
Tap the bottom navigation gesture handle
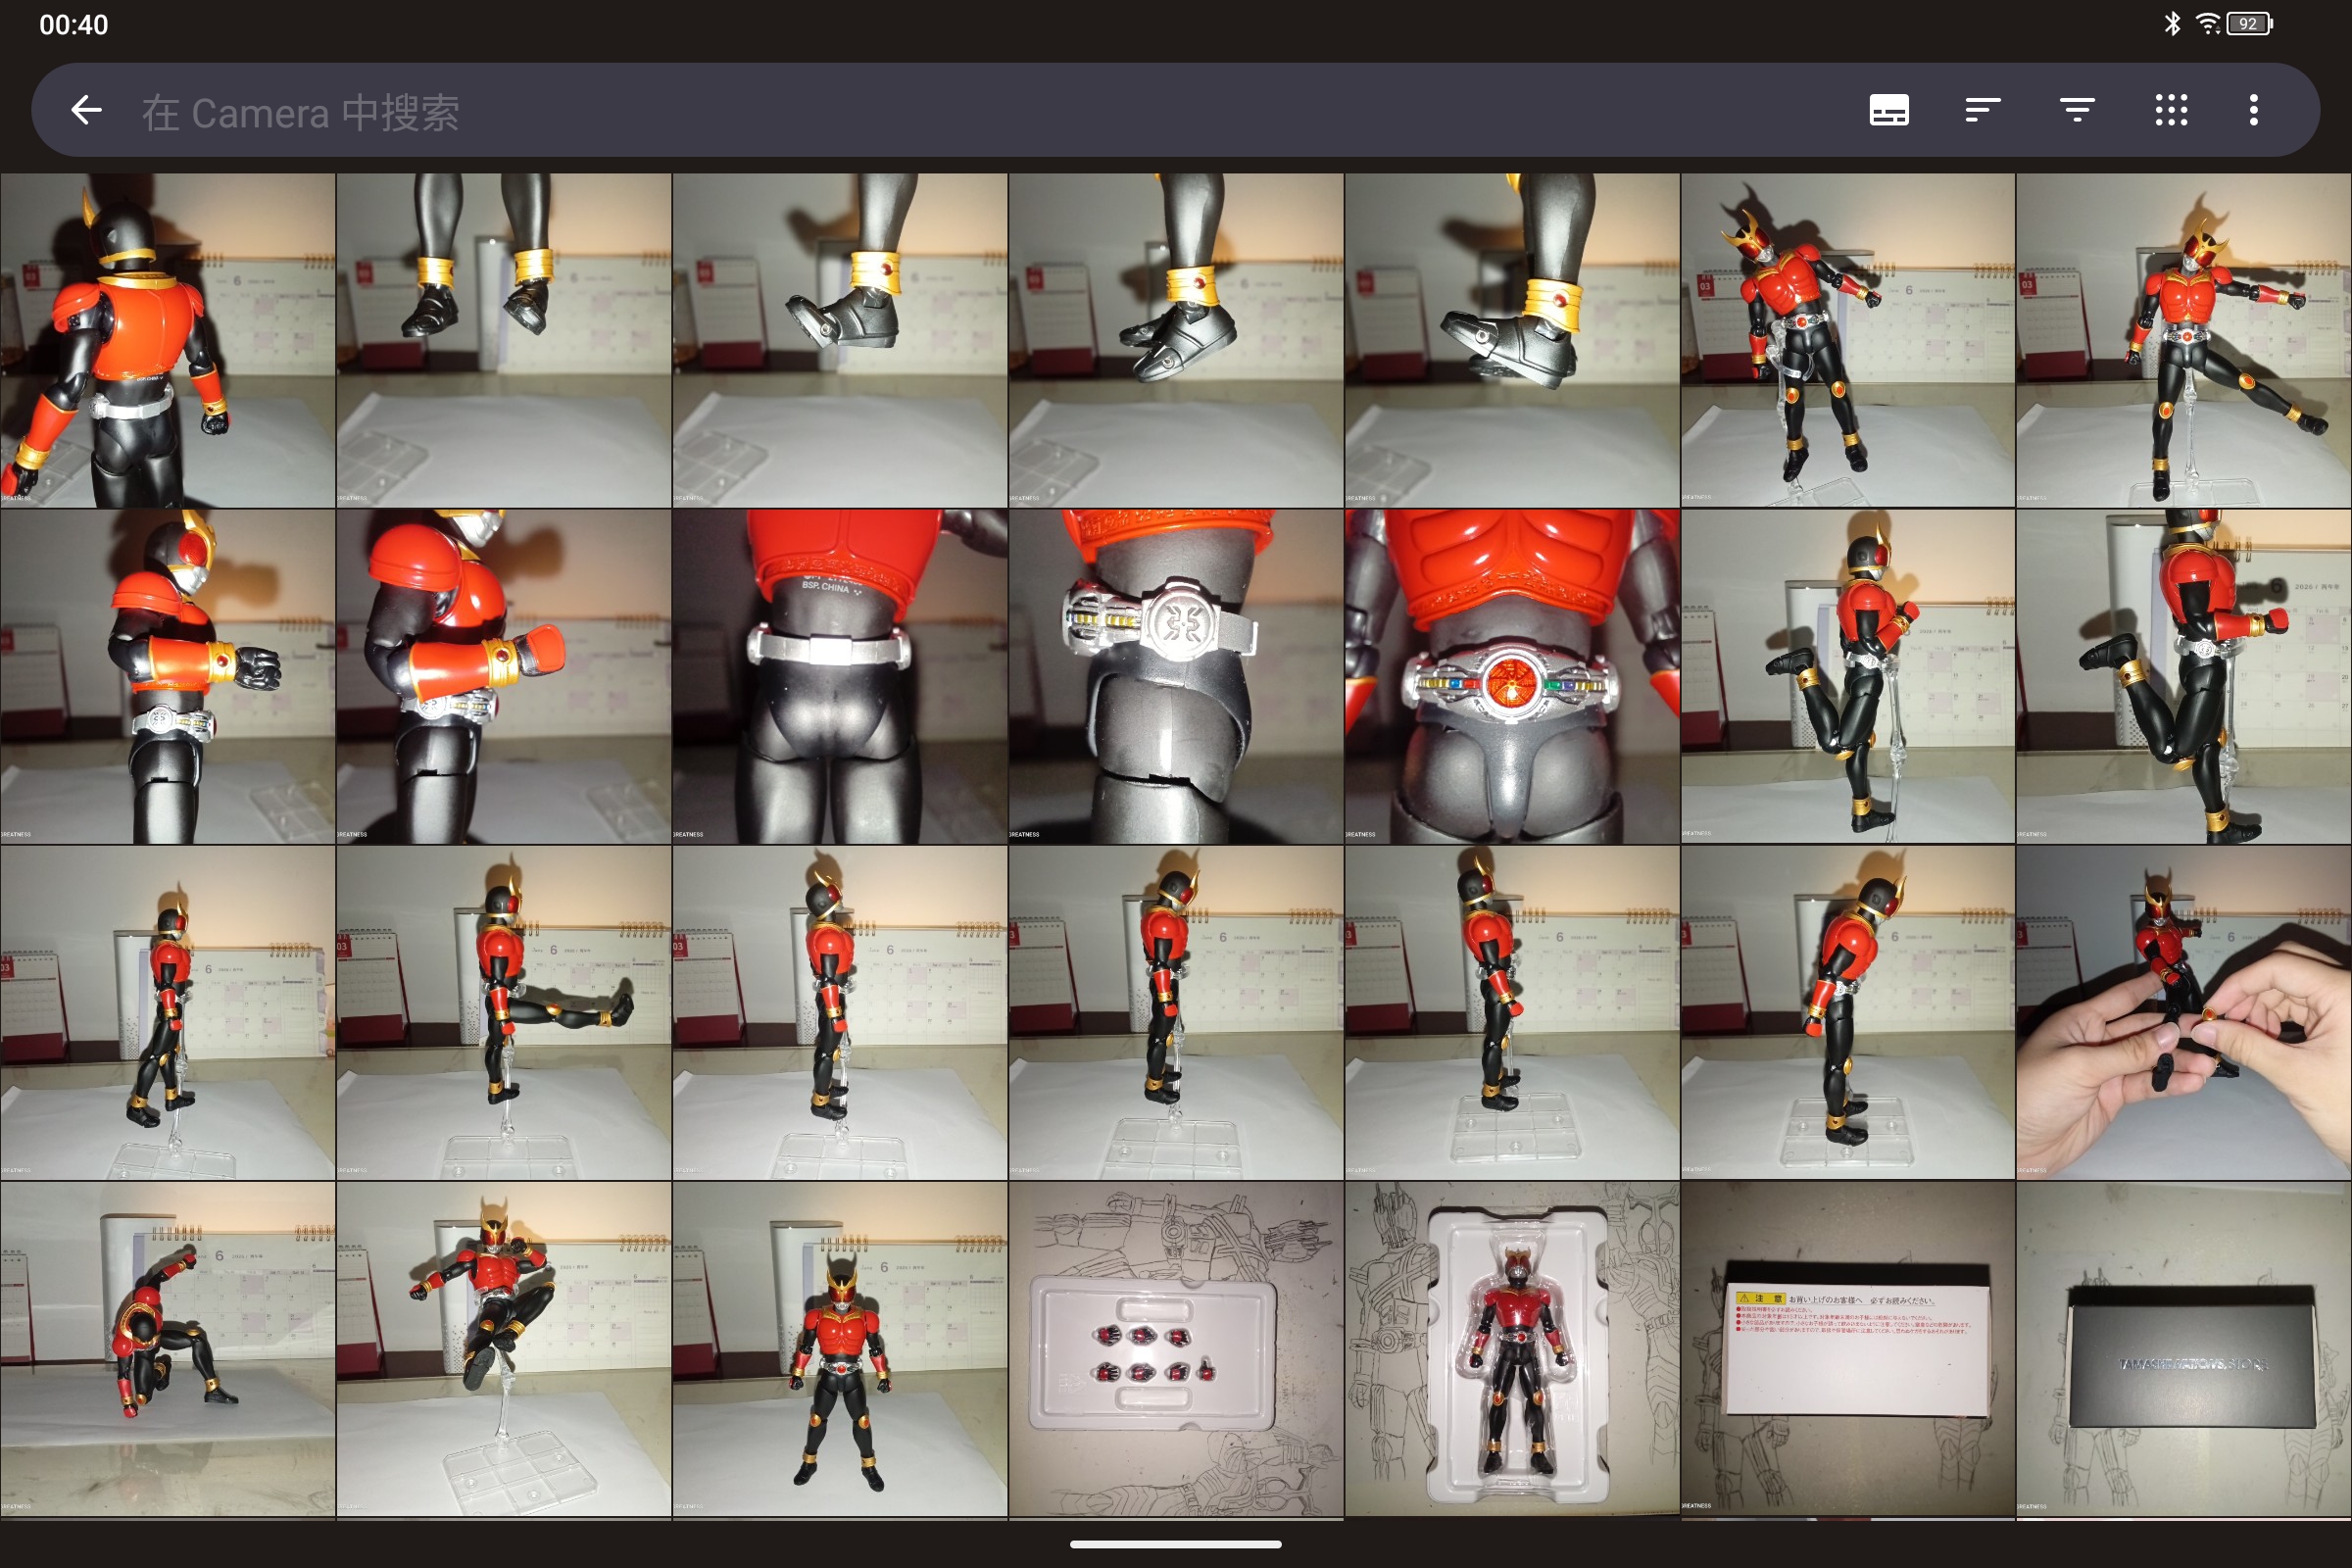click(1176, 1544)
